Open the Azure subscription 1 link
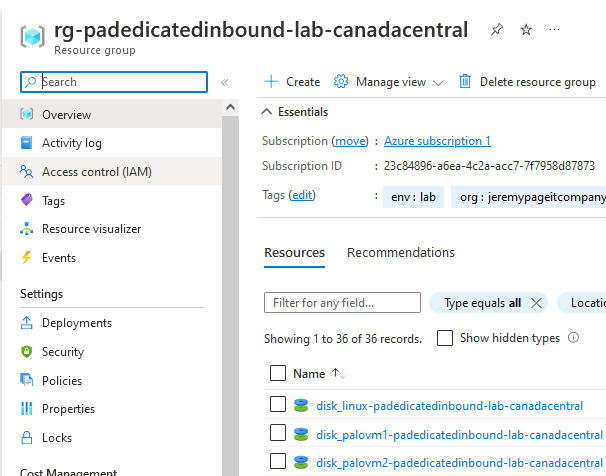The height and width of the screenshot is (476, 606). click(x=437, y=141)
